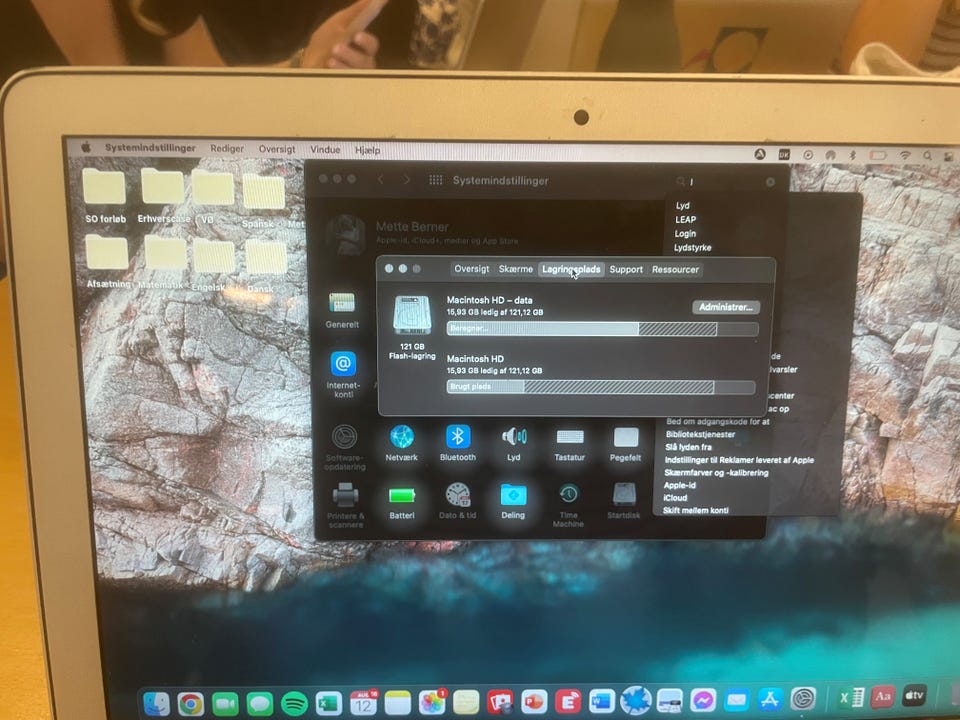Open Dictionary (Aa) in the Dock
Viewport: 960px width, 720px height.
coord(882,696)
